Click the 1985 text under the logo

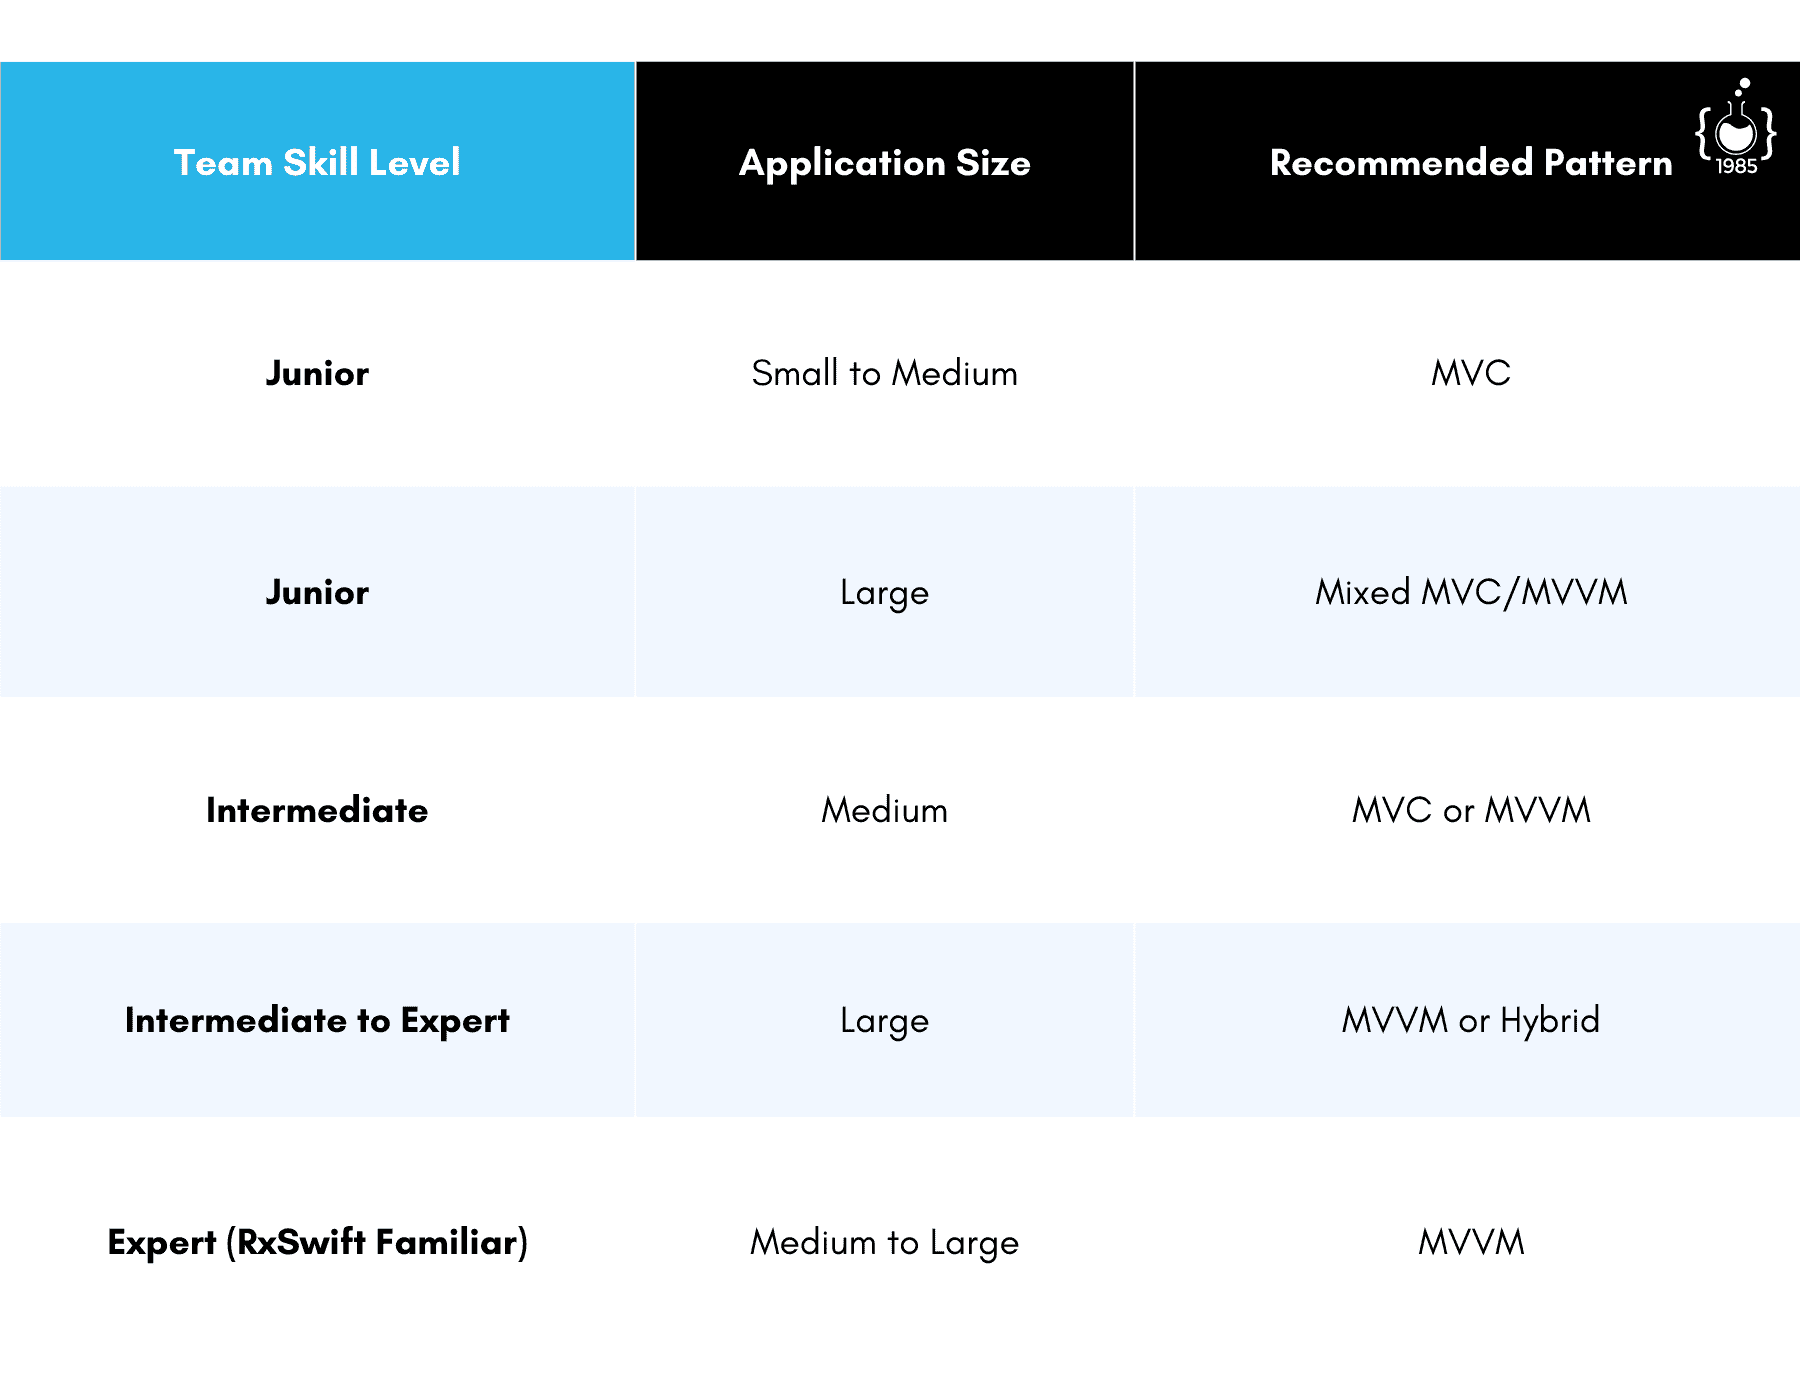[x=1737, y=167]
